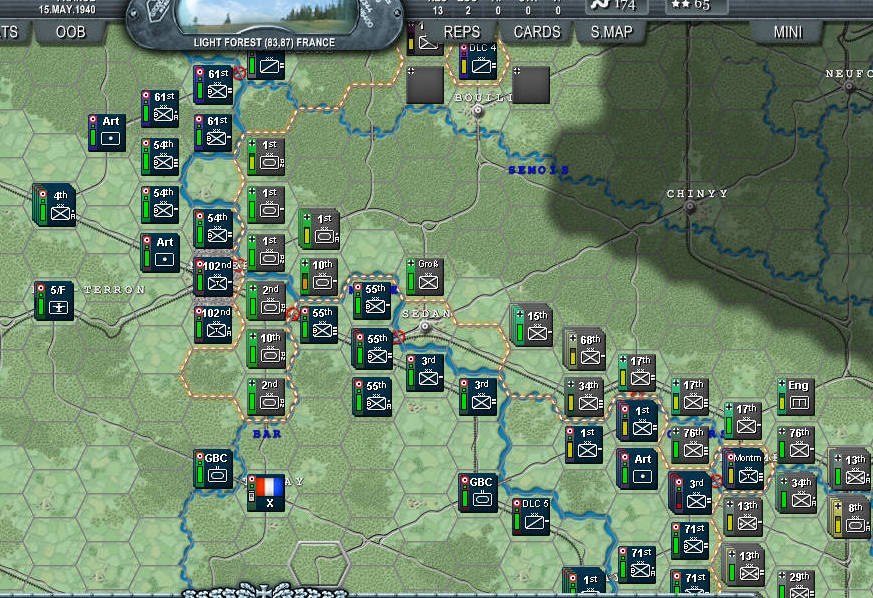Screen dimensions: 873x598
Task: Click the 'TERRON' map label
Action: click(115, 290)
